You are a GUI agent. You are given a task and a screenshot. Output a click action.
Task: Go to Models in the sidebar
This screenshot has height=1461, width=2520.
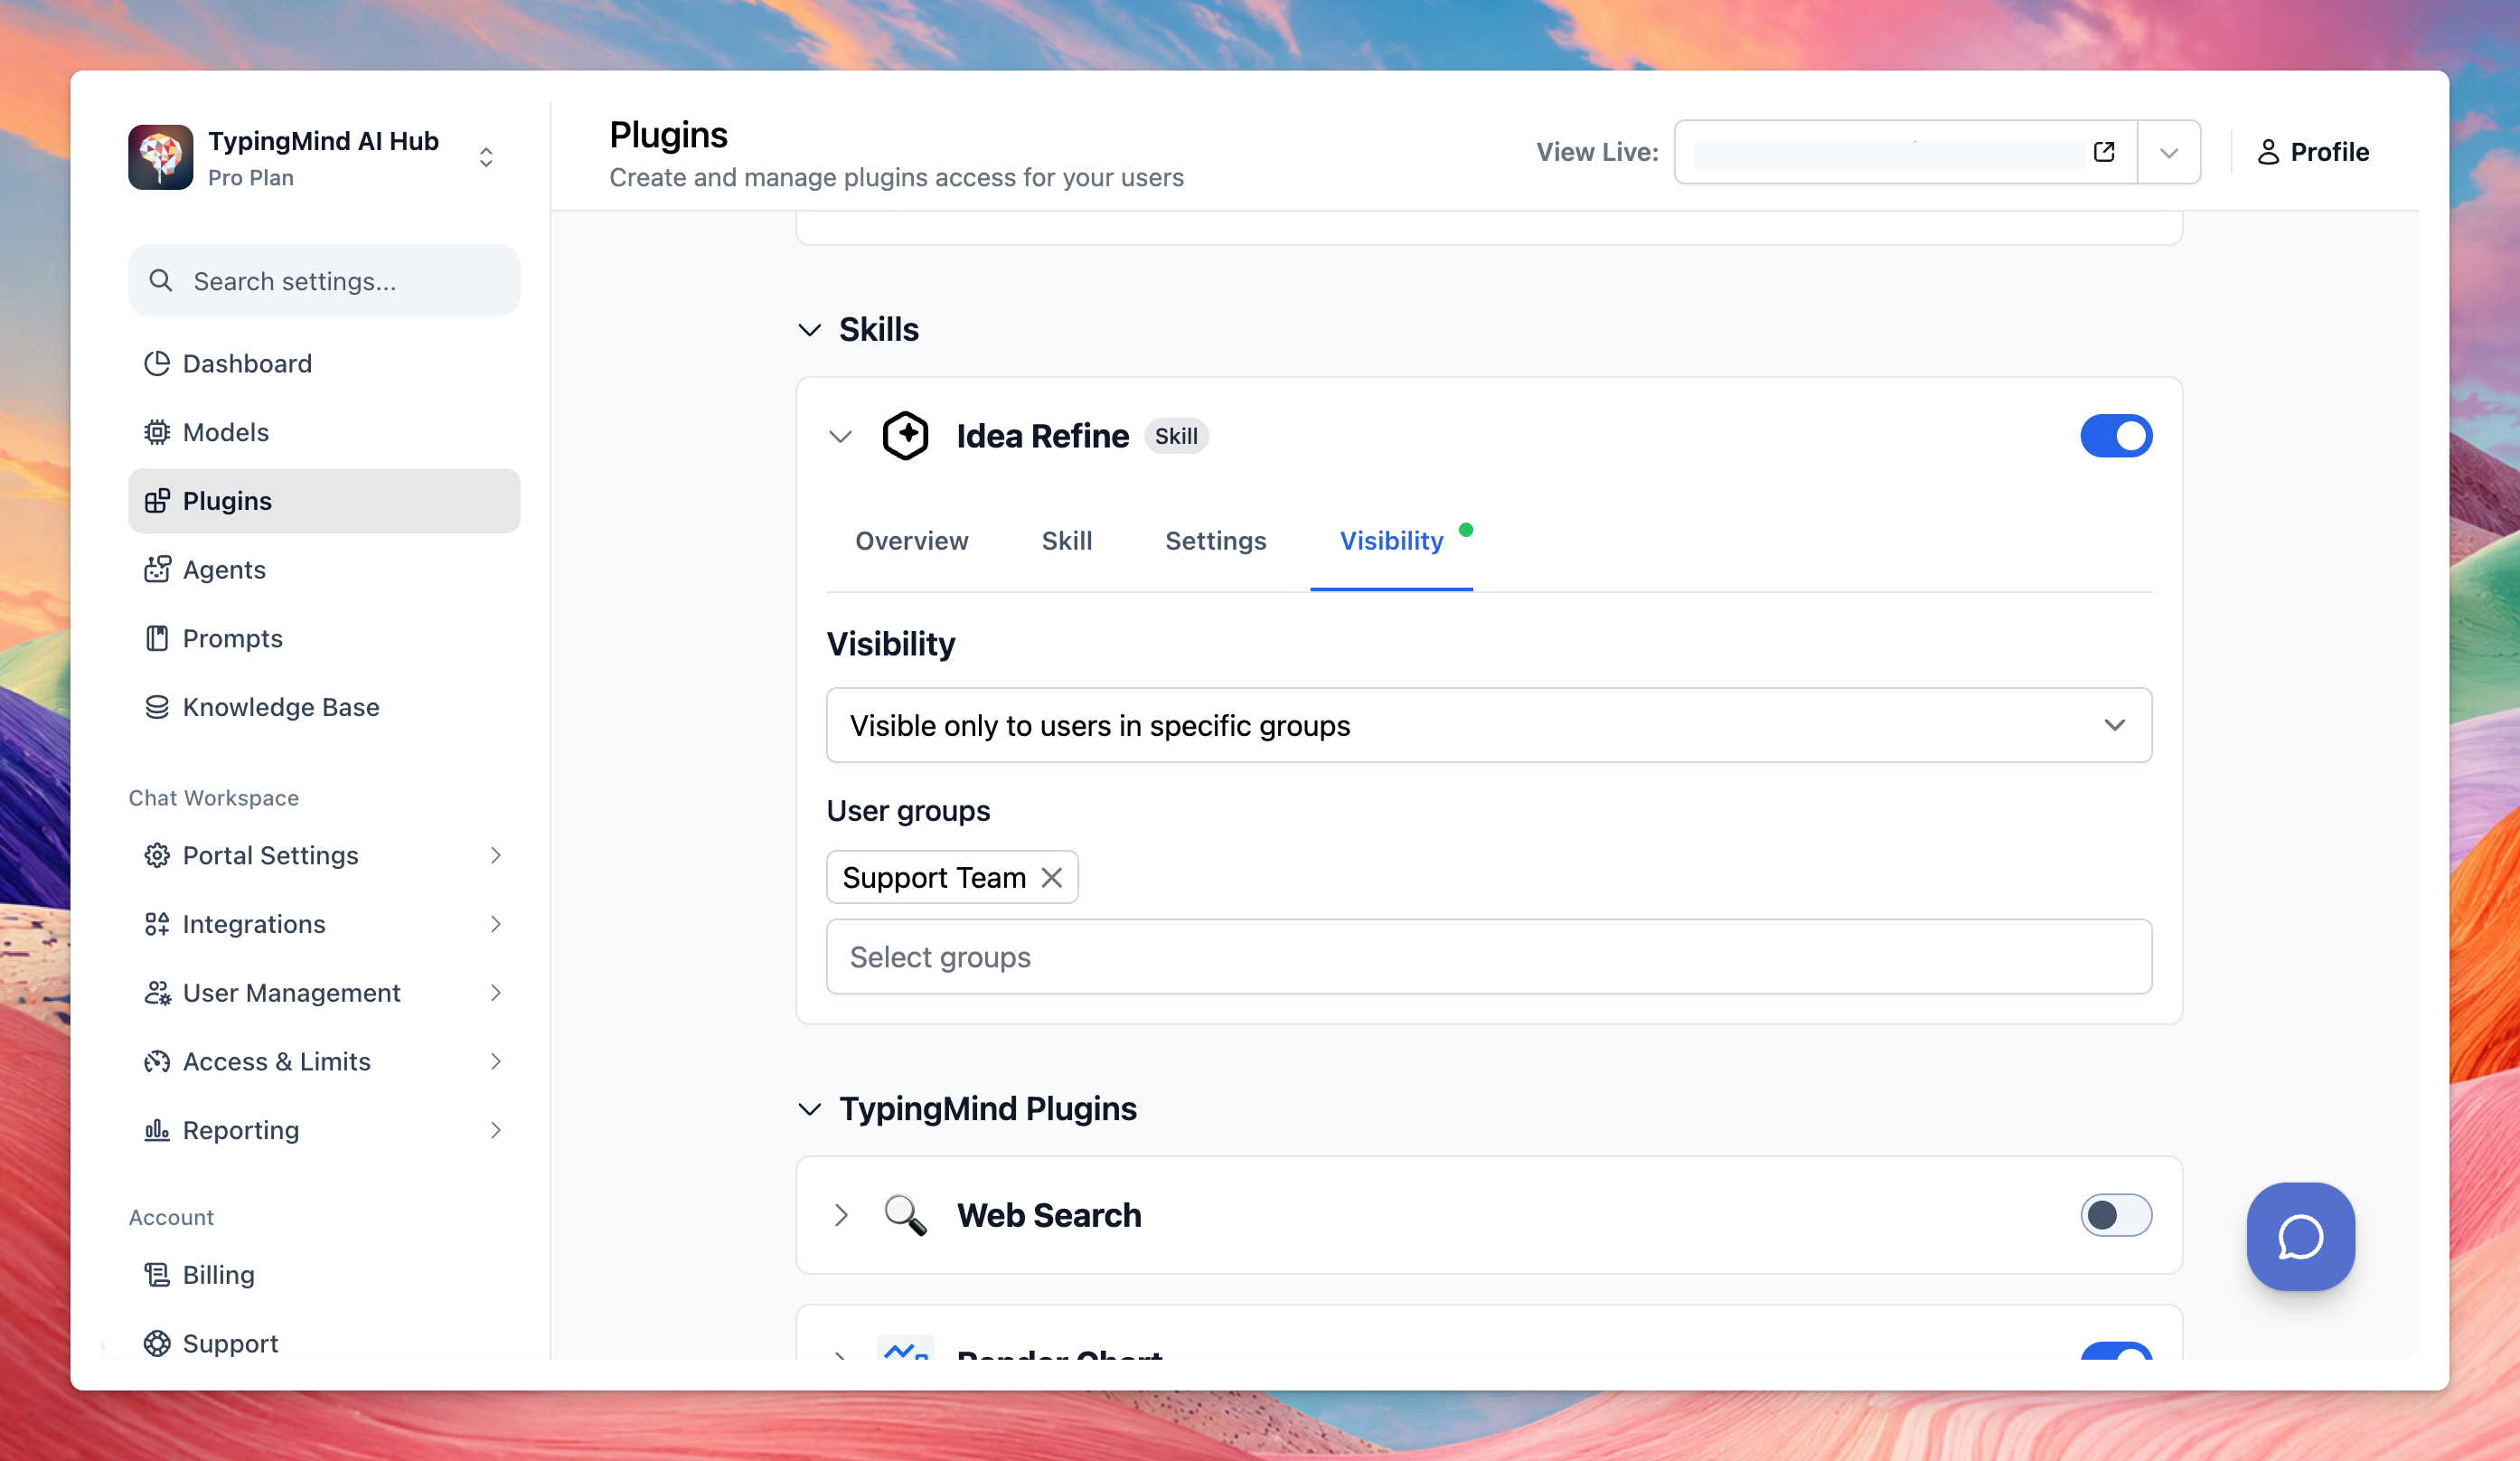(x=324, y=432)
